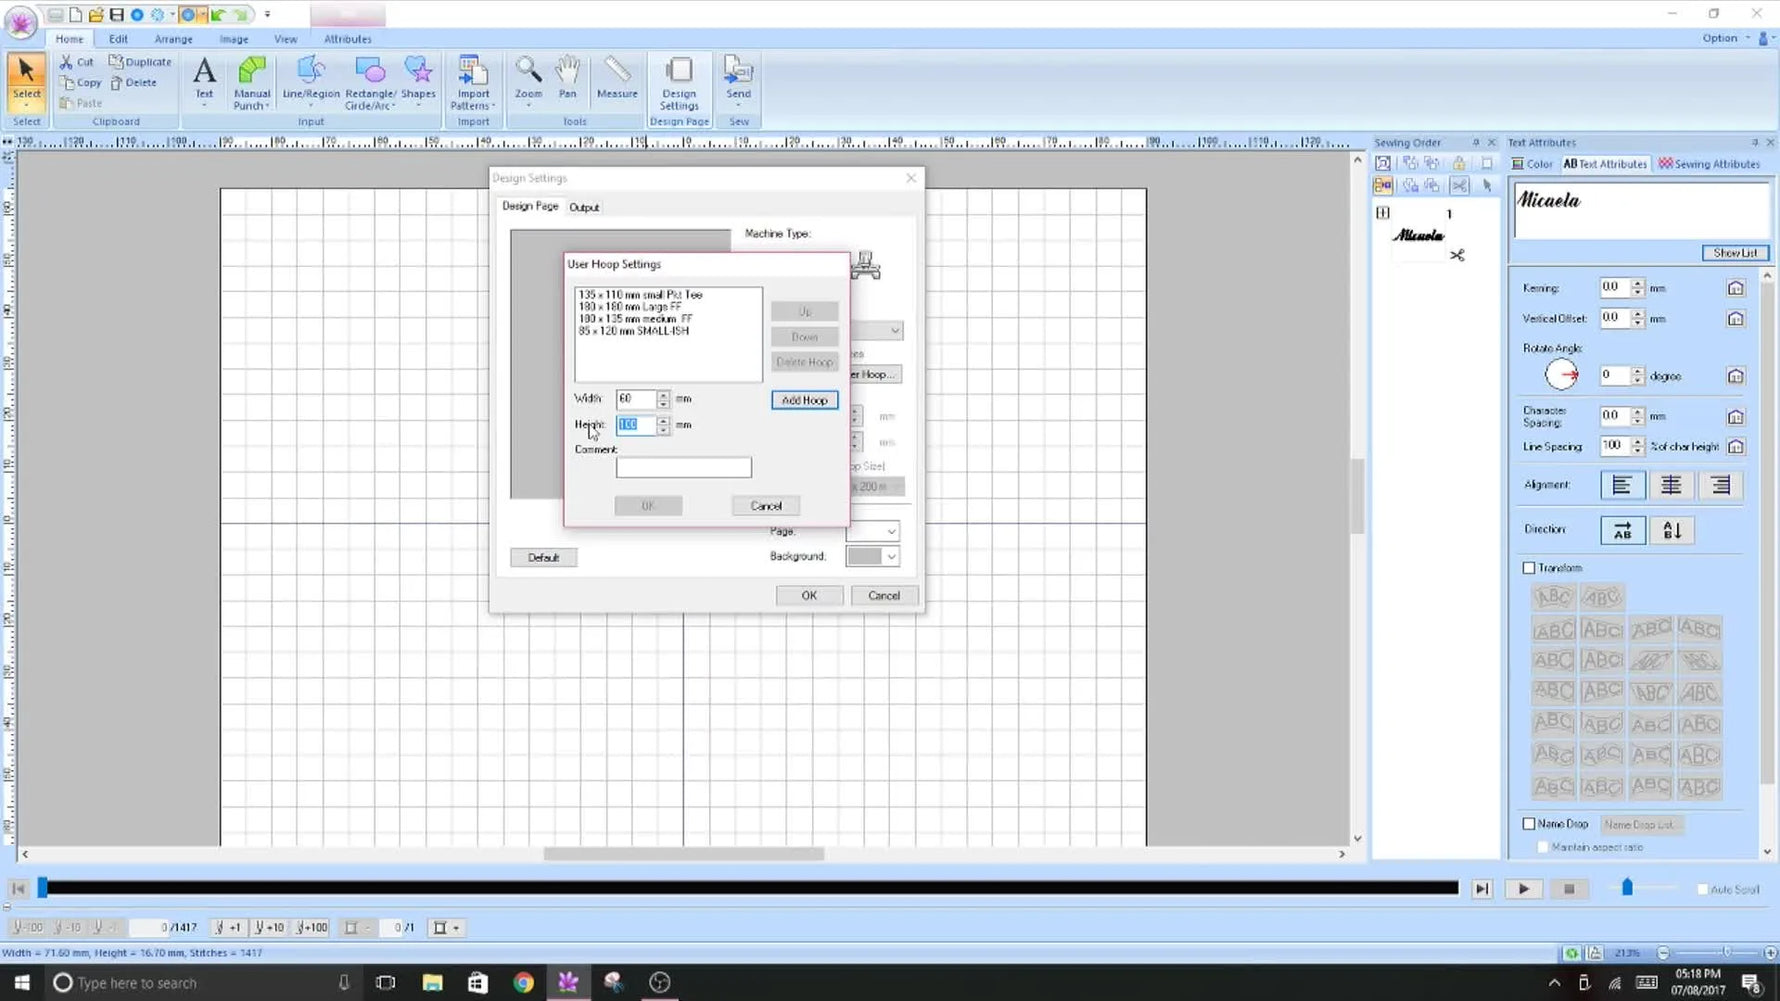Open the Background color dropdown
The width and height of the screenshot is (1780, 1001).
[x=890, y=557]
